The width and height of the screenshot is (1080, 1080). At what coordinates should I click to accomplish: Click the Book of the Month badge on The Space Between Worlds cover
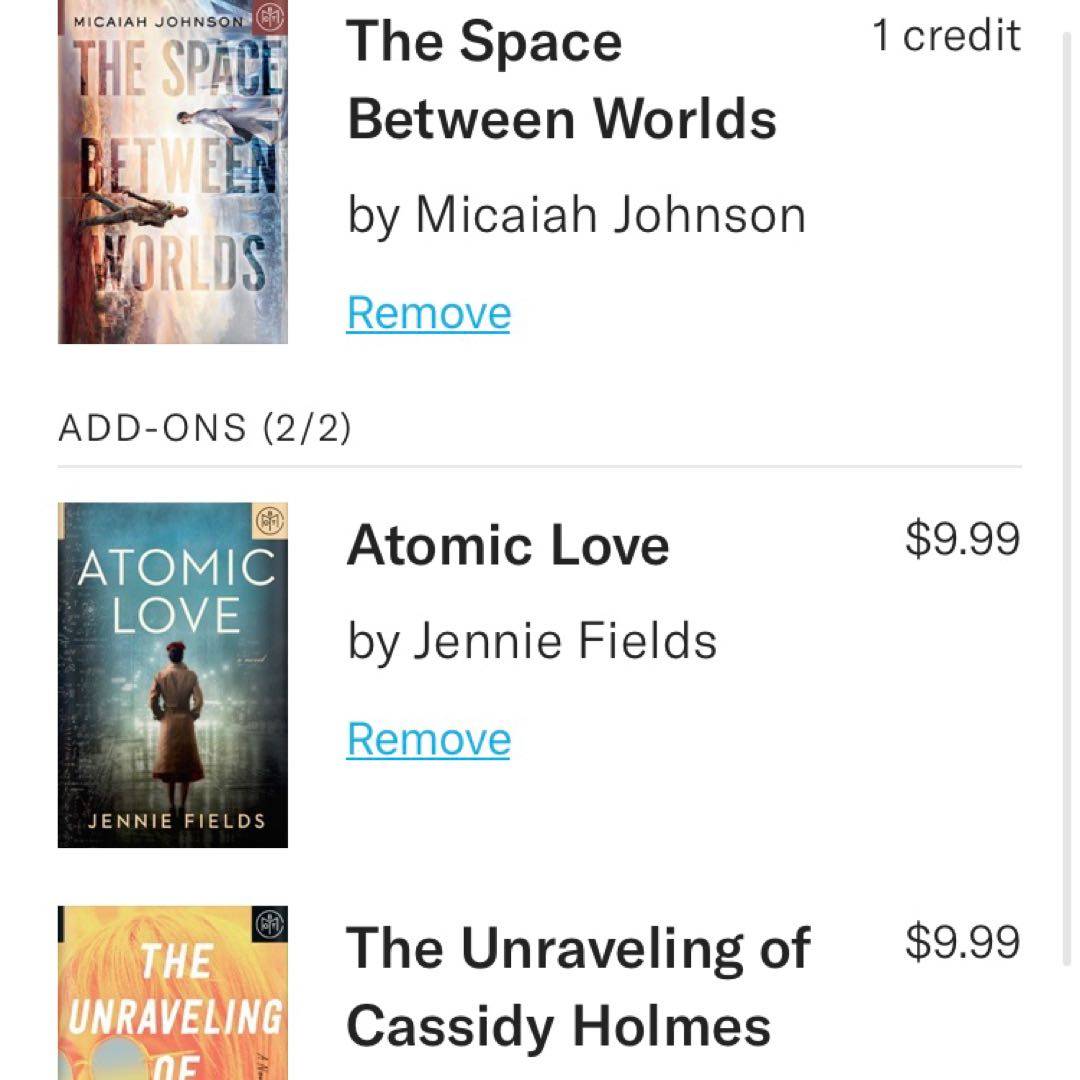(x=270, y=17)
